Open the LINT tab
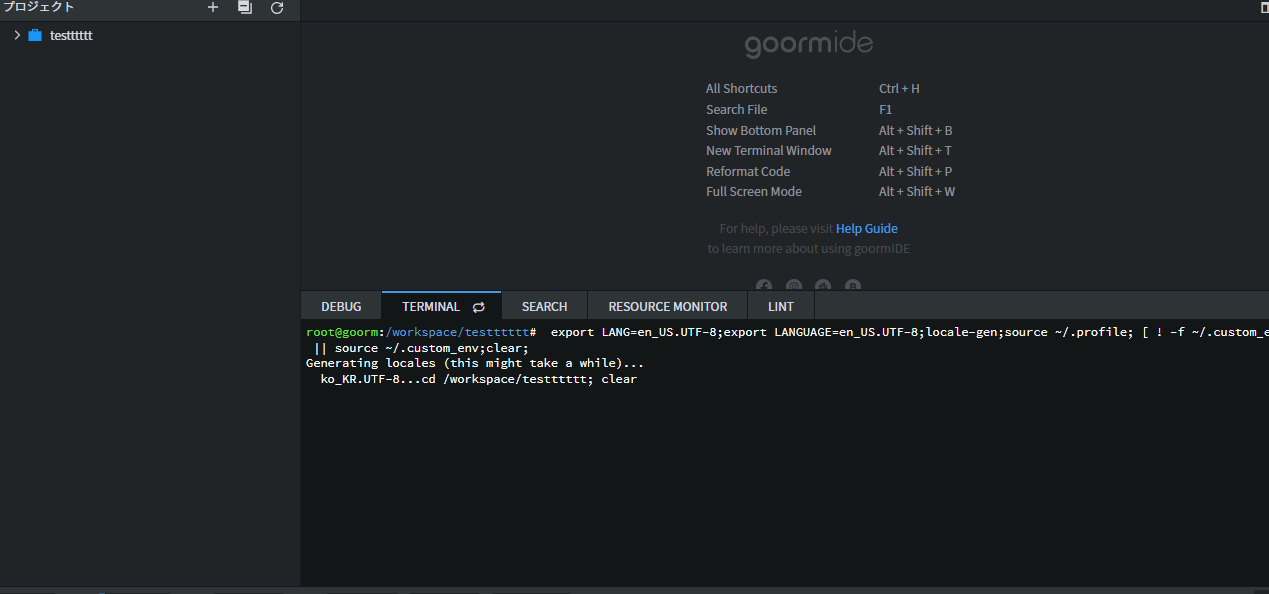This screenshot has height=594, width=1269. (781, 307)
